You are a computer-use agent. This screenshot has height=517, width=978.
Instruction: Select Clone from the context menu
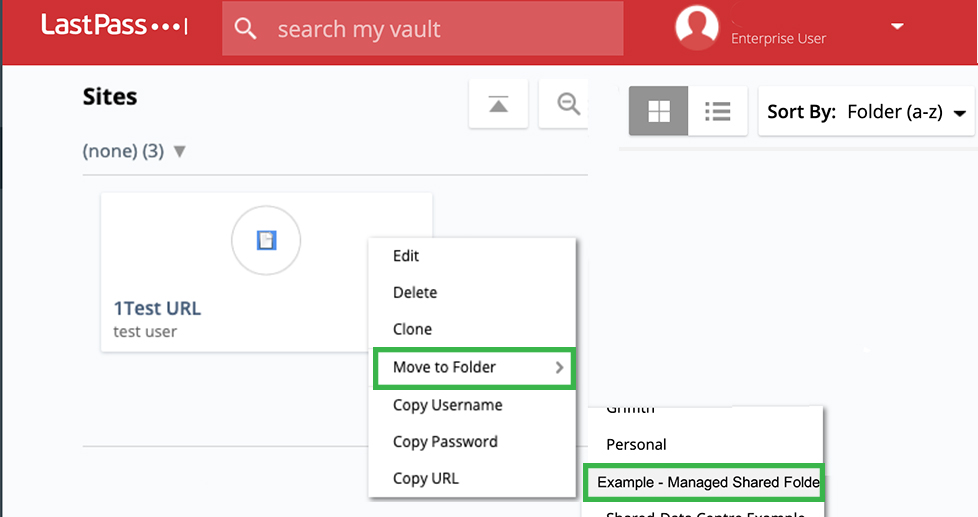point(412,329)
